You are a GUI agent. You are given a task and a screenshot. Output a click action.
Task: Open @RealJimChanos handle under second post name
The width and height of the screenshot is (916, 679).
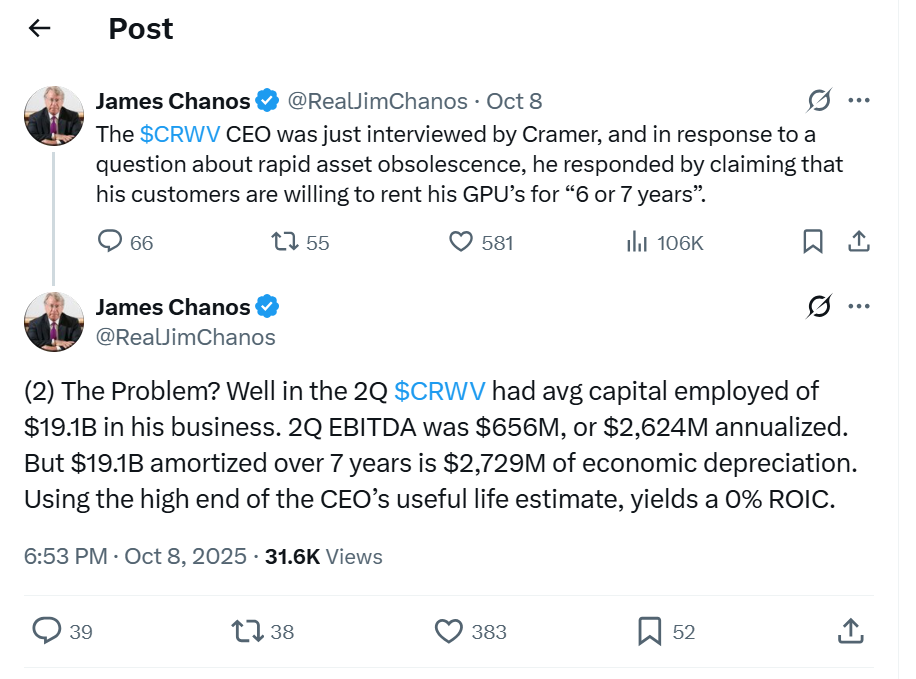pos(185,337)
